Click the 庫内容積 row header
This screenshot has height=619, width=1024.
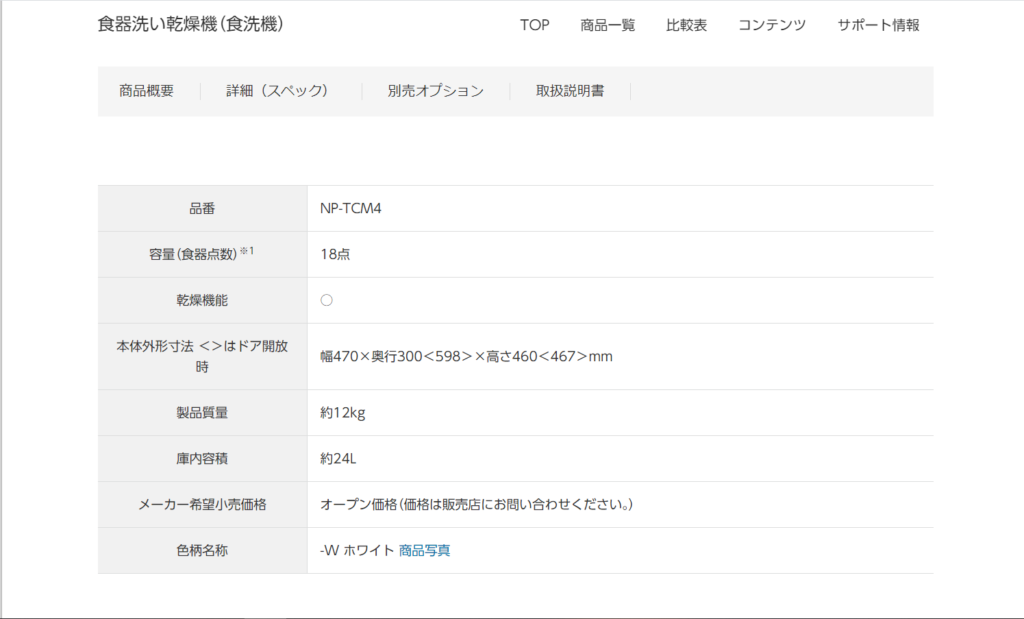click(202, 458)
